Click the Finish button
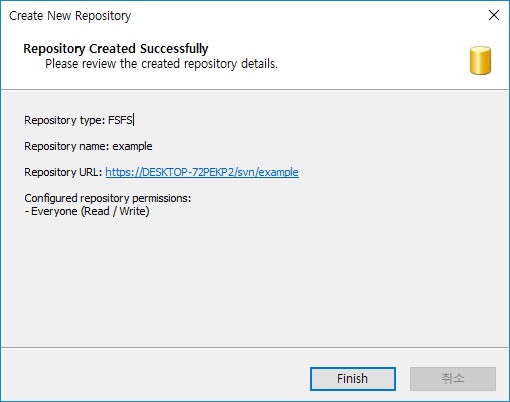The width and height of the screenshot is (510, 402). (x=353, y=379)
